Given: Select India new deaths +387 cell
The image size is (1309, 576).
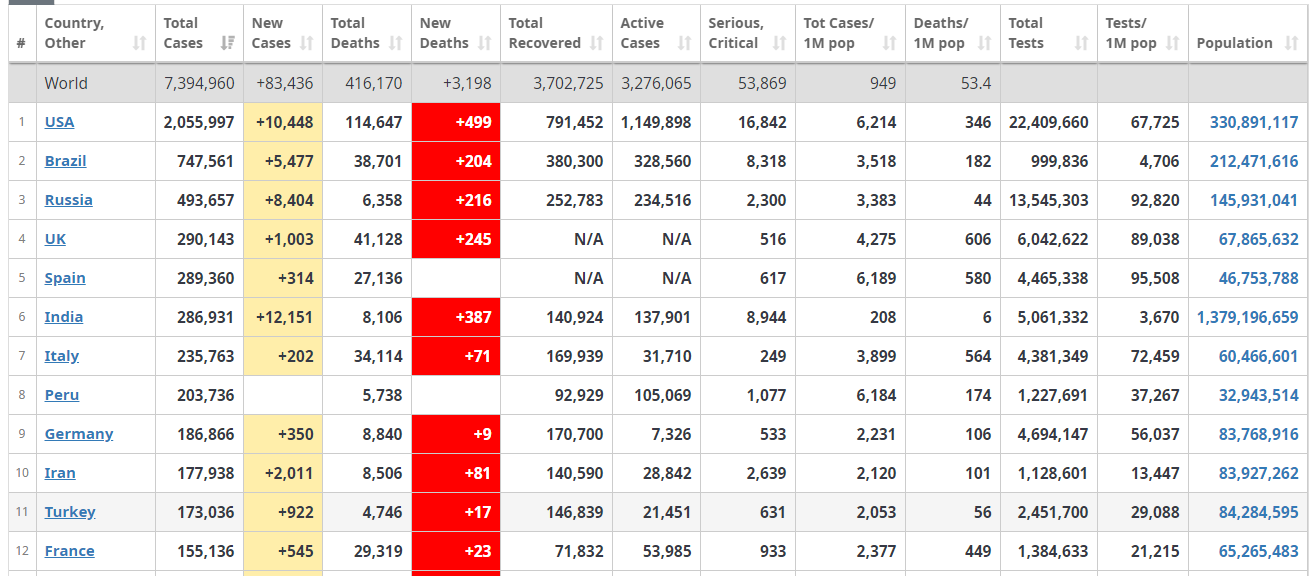Looking at the screenshot, I should (456, 317).
